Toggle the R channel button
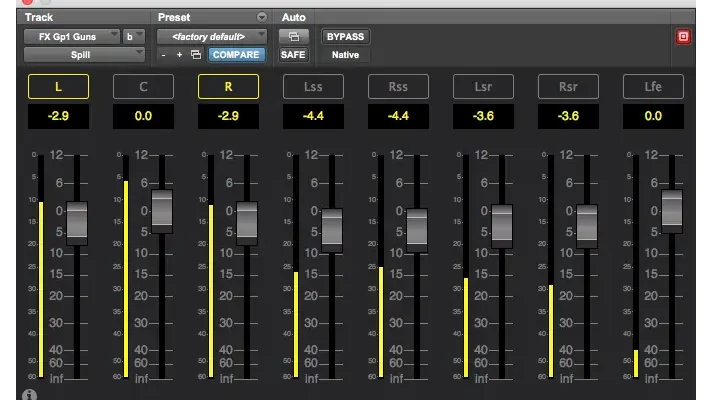Image resolution: width=712 pixels, height=400 pixels. click(x=228, y=87)
